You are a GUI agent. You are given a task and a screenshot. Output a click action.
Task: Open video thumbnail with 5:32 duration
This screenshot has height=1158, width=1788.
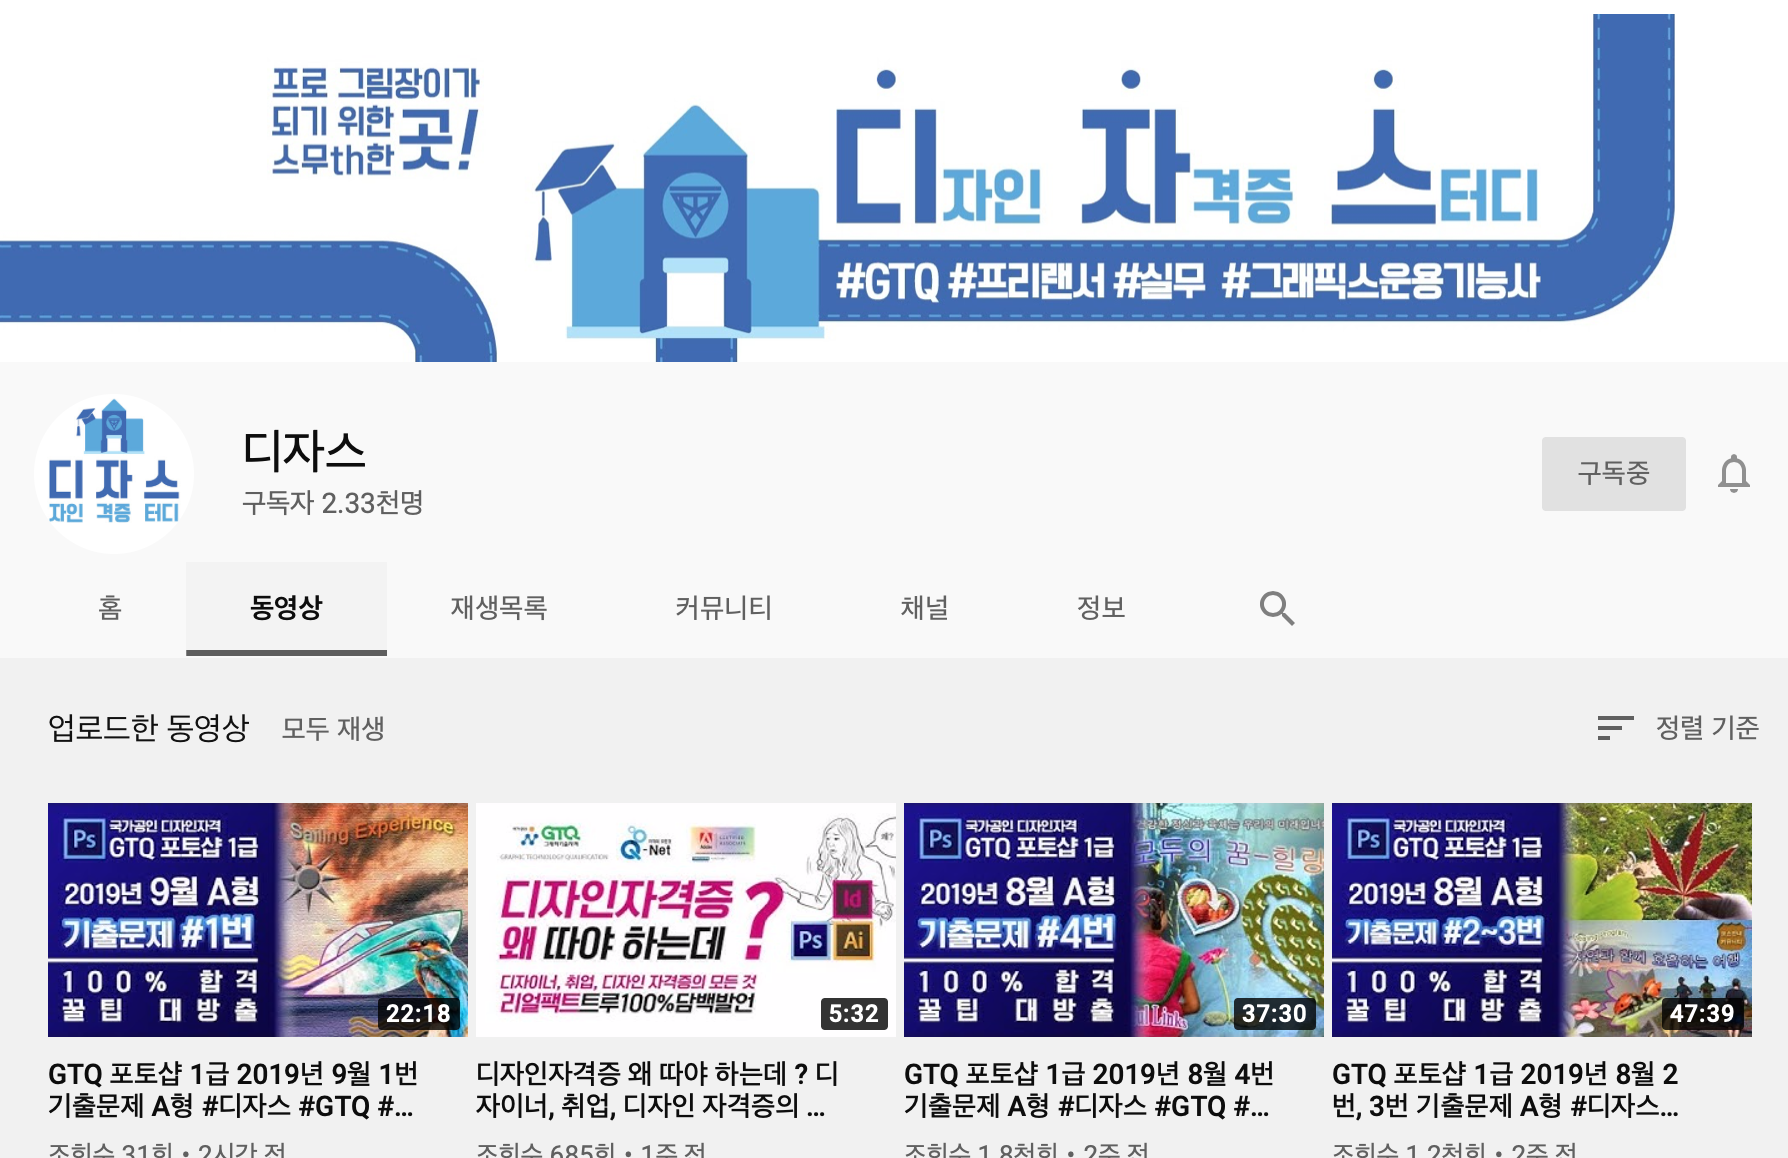[686, 920]
